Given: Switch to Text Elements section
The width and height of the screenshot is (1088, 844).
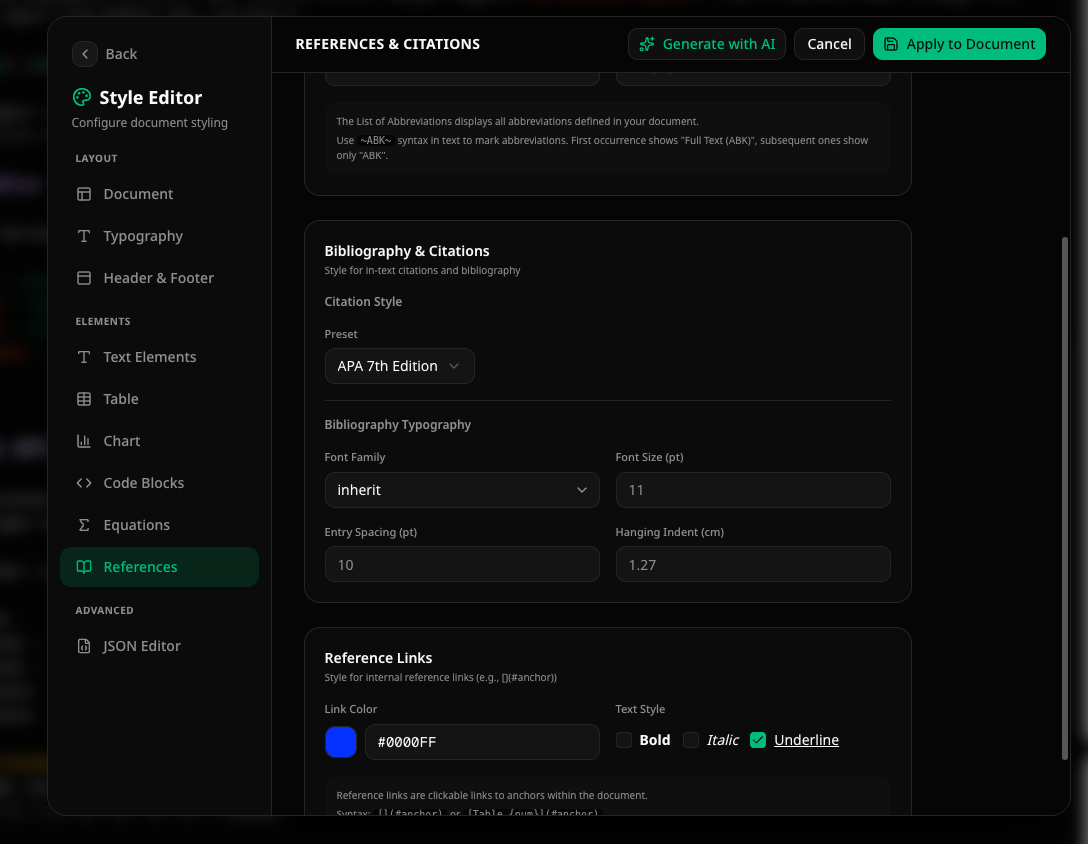Looking at the screenshot, I should 160,357.
